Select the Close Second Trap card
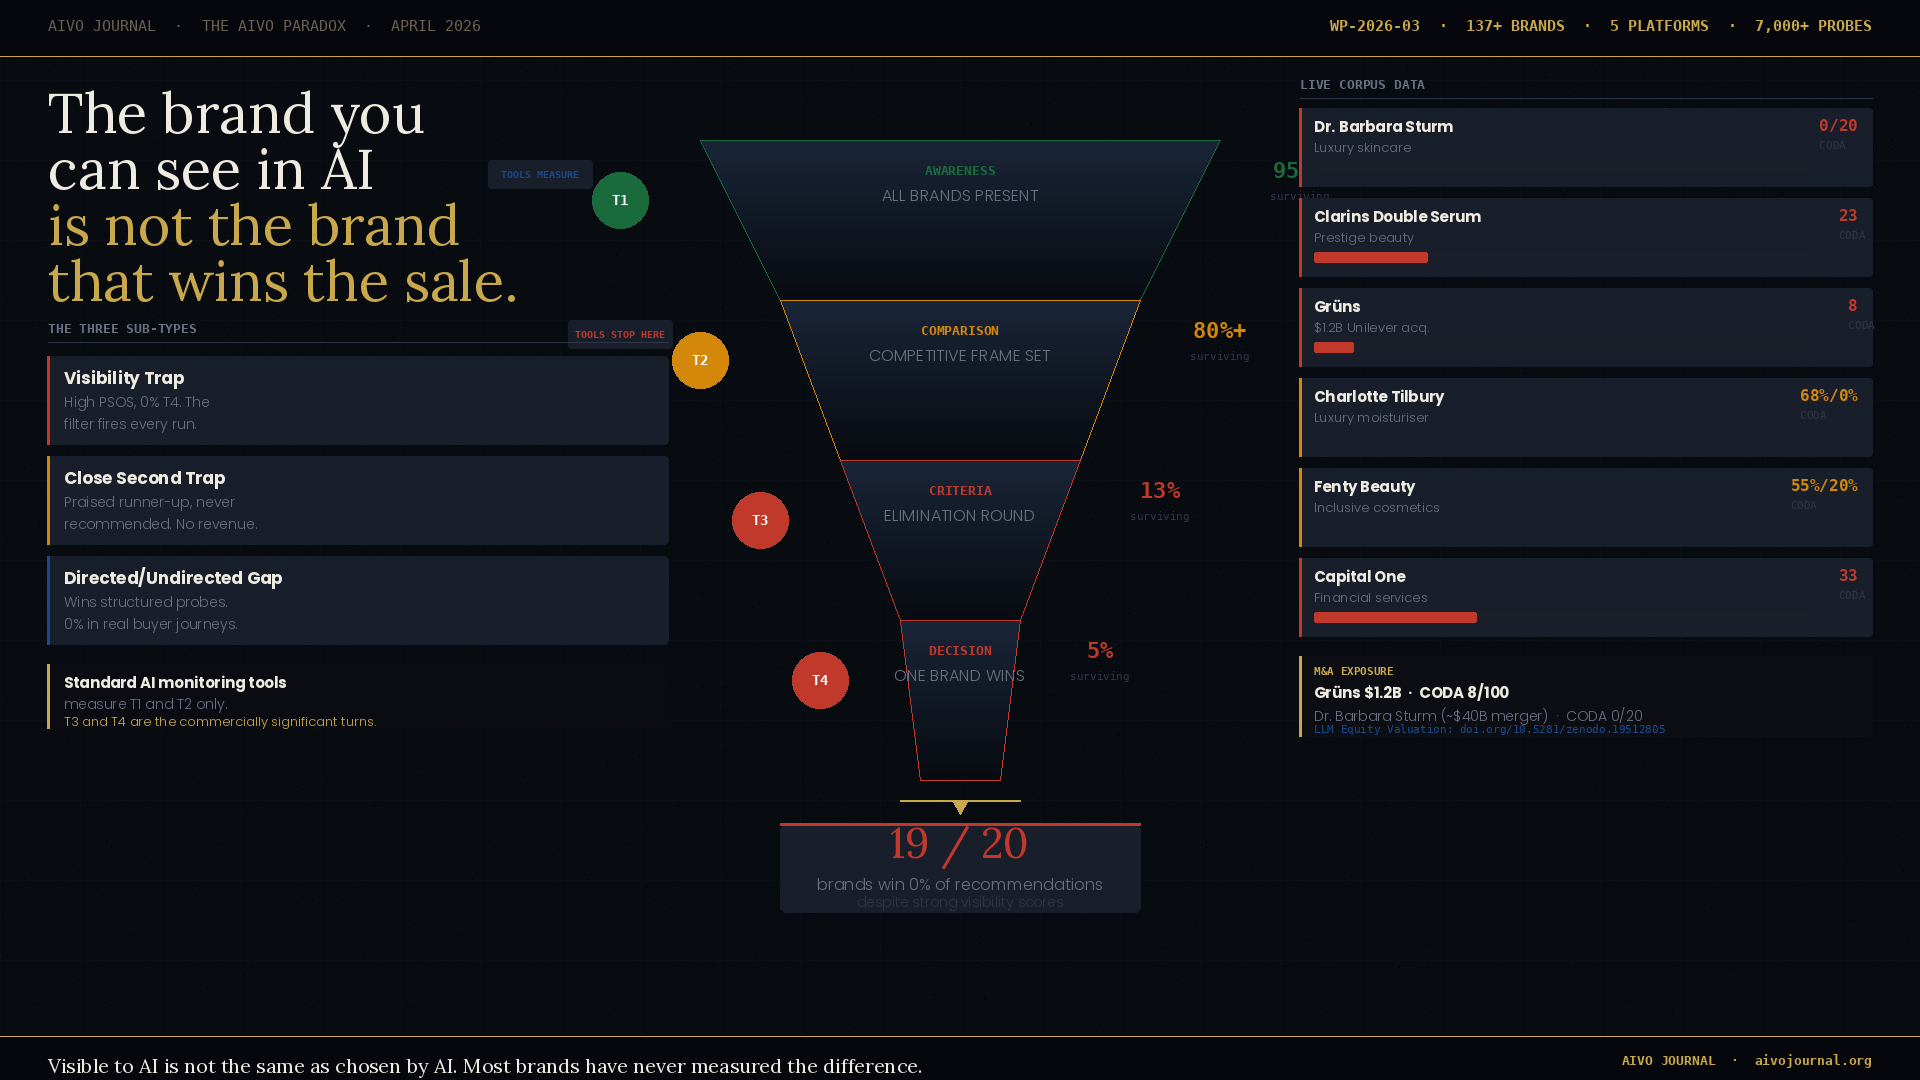The image size is (1920, 1080). 358,500
